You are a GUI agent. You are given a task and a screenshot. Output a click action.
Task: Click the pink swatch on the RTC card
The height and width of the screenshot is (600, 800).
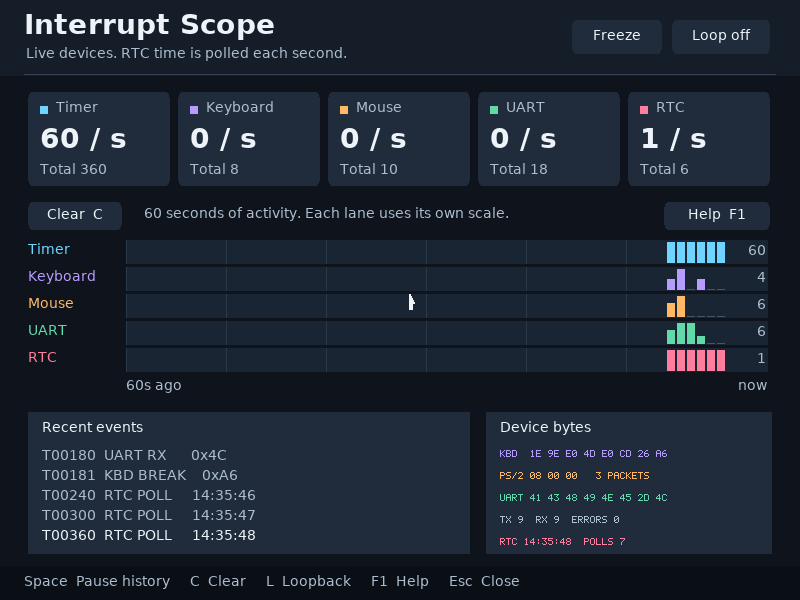[x=644, y=110]
